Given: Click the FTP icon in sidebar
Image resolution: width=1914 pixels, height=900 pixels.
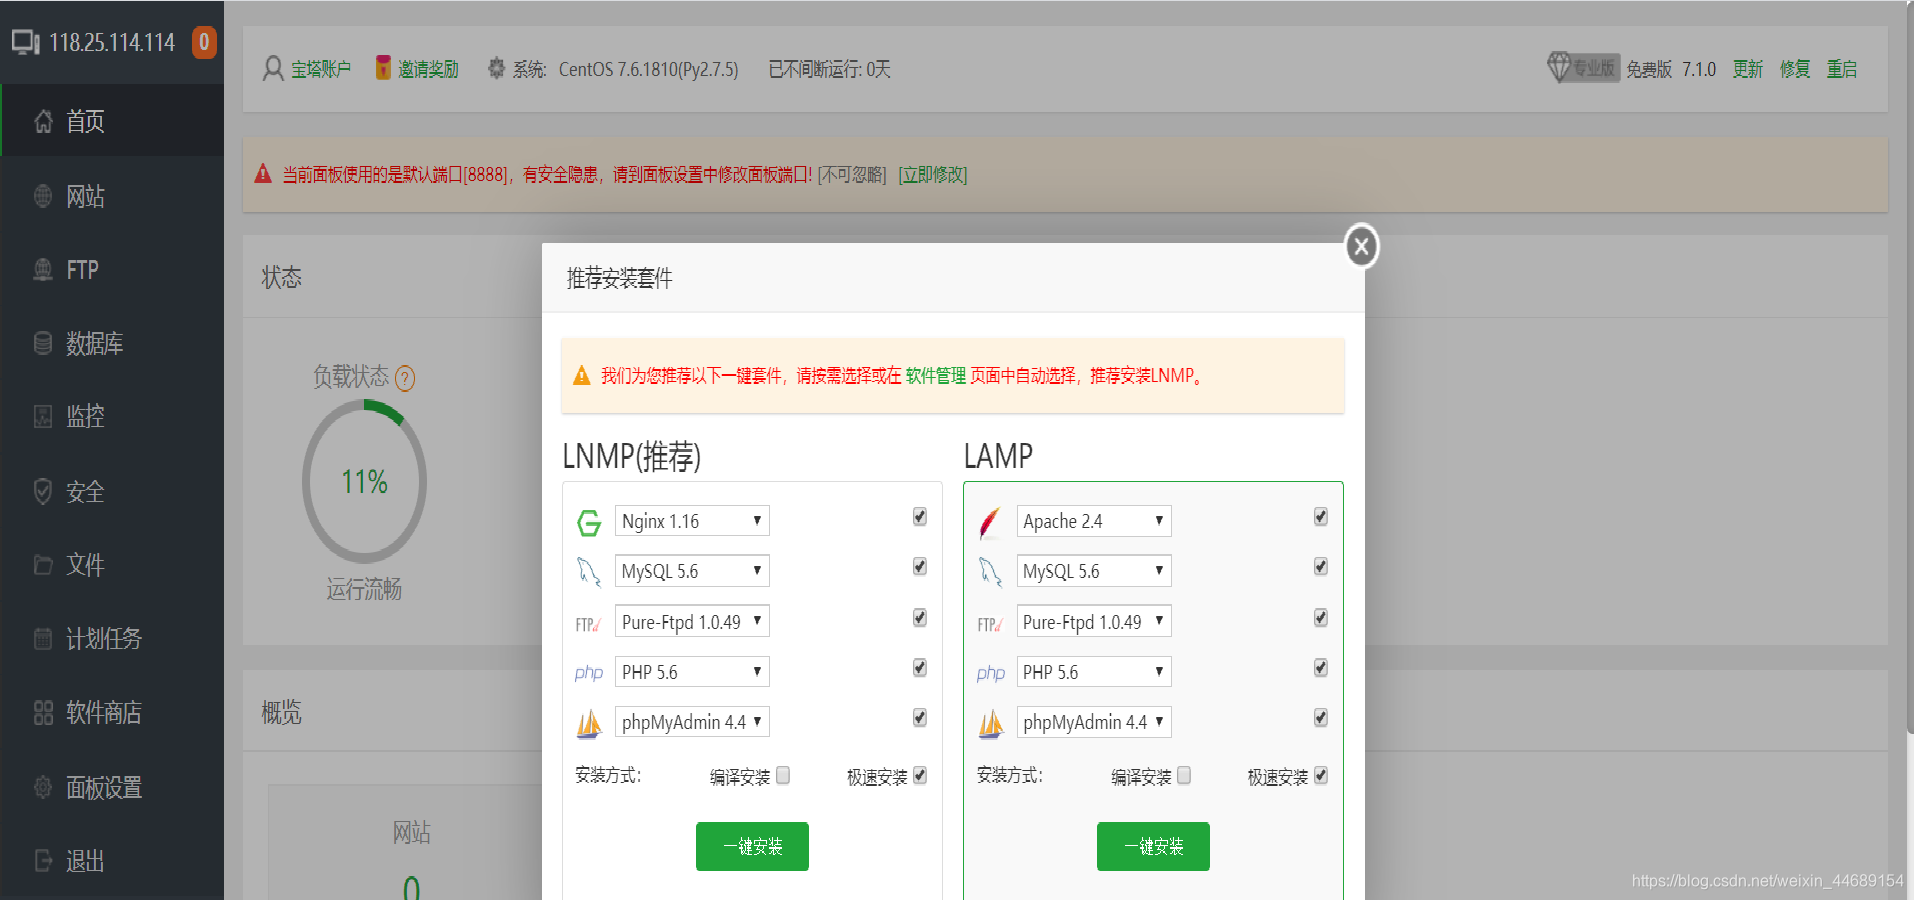Looking at the screenshot, I should pos(43,270).
